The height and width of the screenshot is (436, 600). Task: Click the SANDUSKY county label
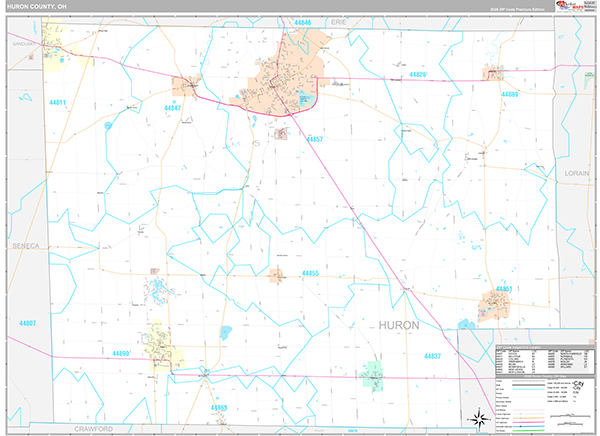(x=24, y=44)
